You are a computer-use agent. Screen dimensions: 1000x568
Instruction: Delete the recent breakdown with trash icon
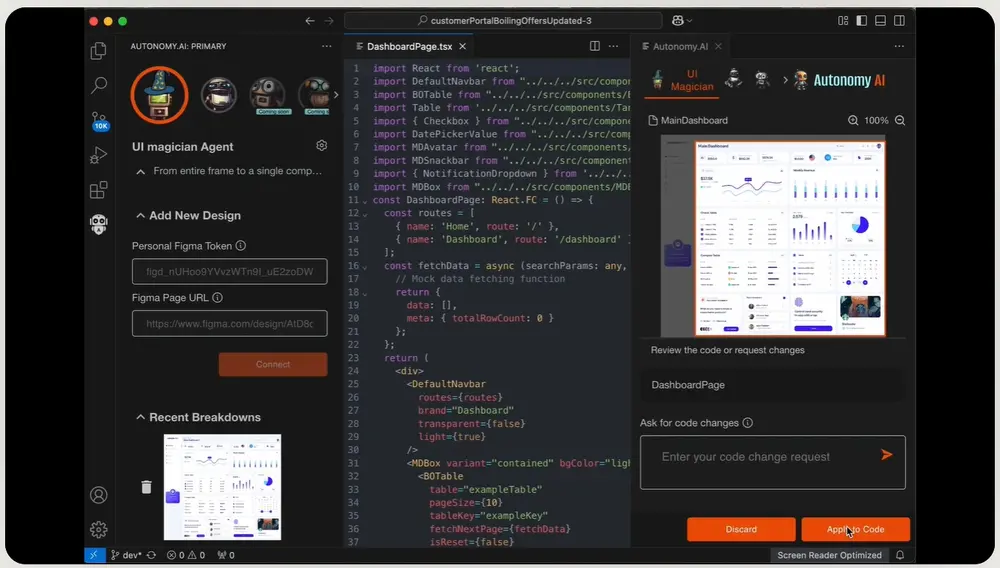[146, 487]
